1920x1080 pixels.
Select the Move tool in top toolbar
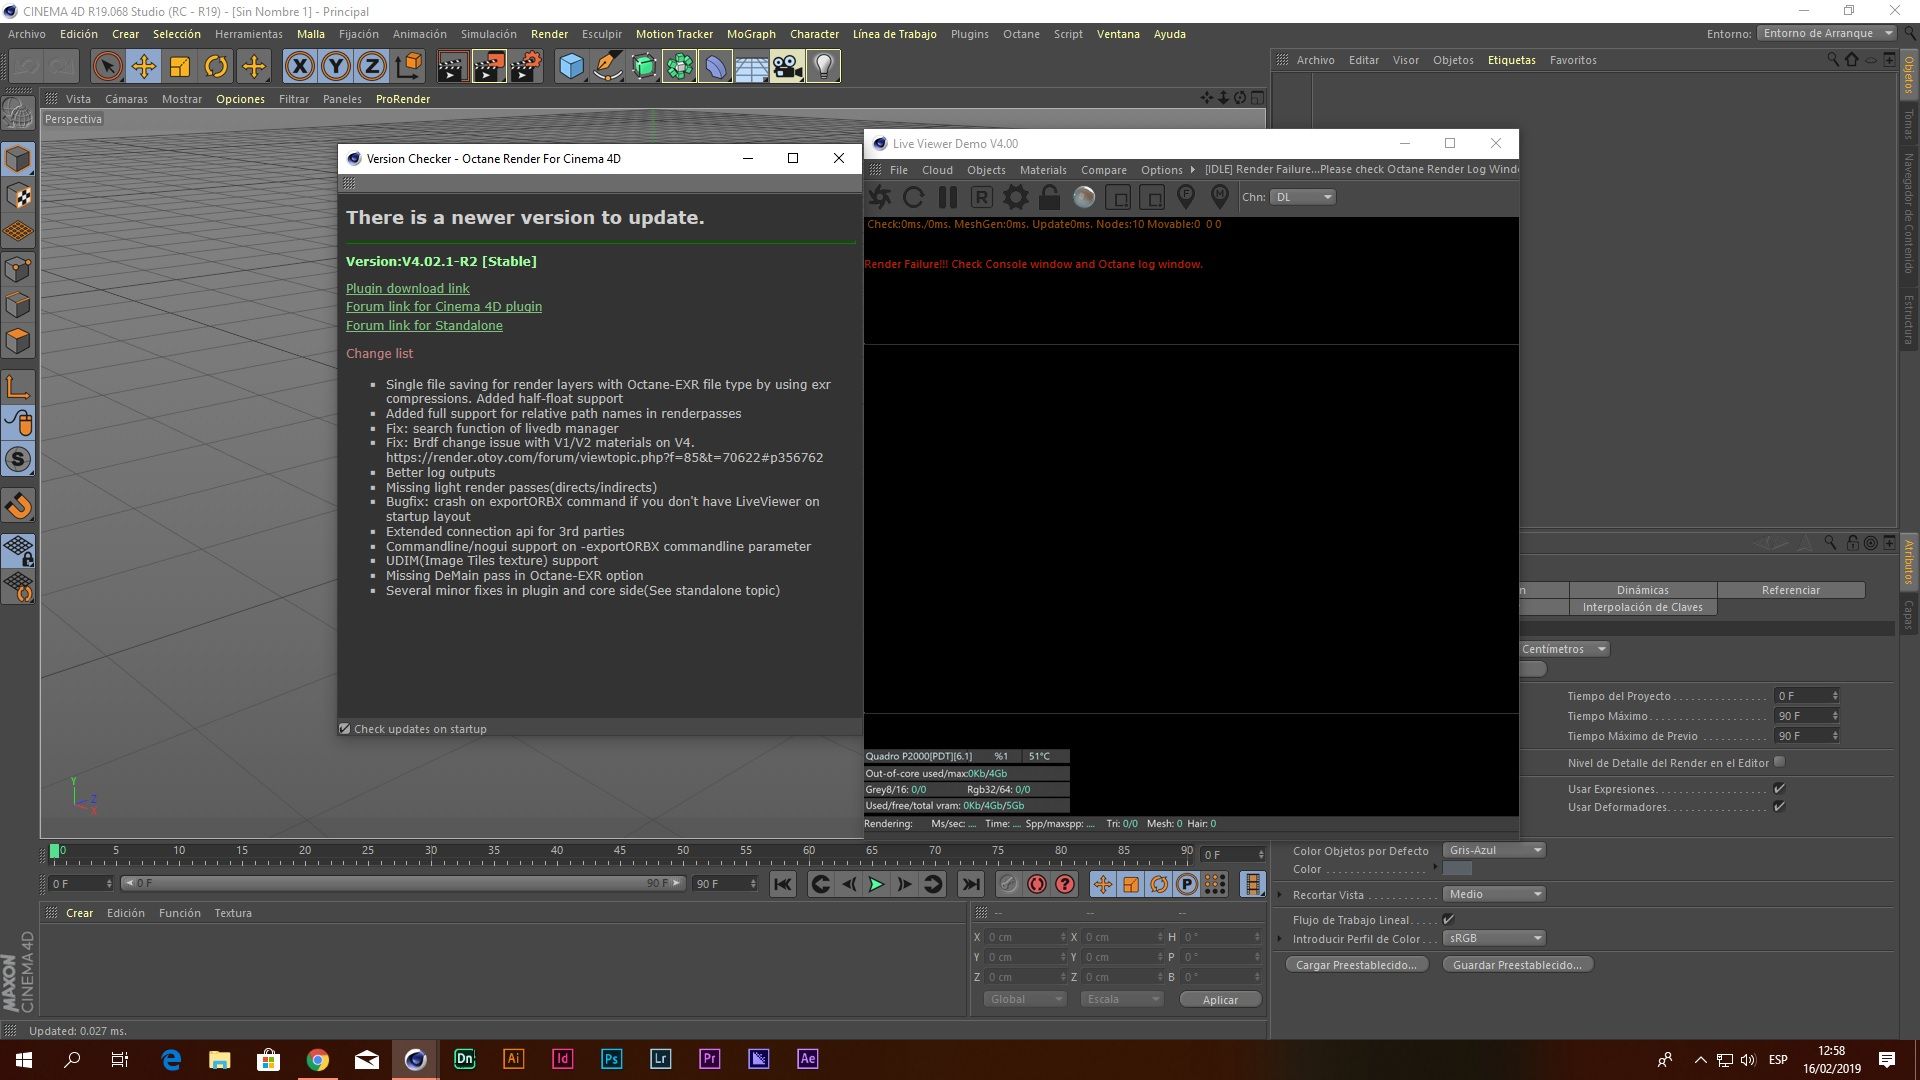(x=144, y=67)
